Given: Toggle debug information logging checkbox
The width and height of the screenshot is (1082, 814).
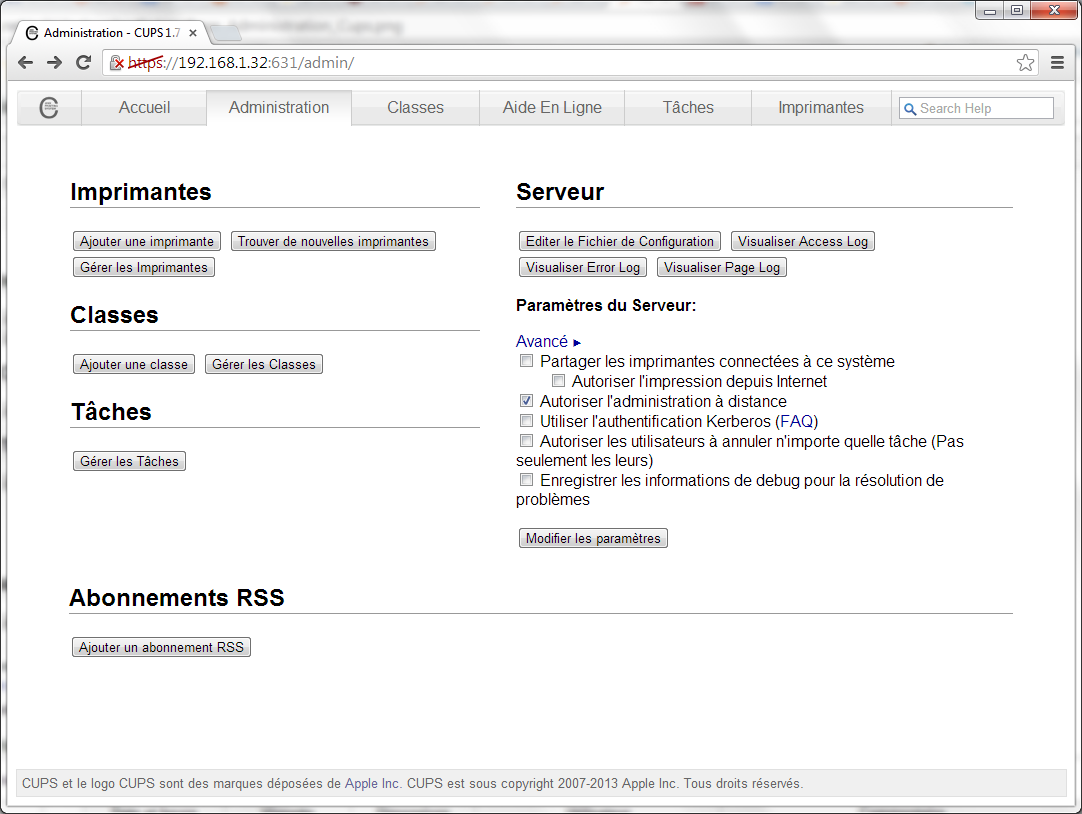Looking at the screenshot, I should tap(526, 480).
